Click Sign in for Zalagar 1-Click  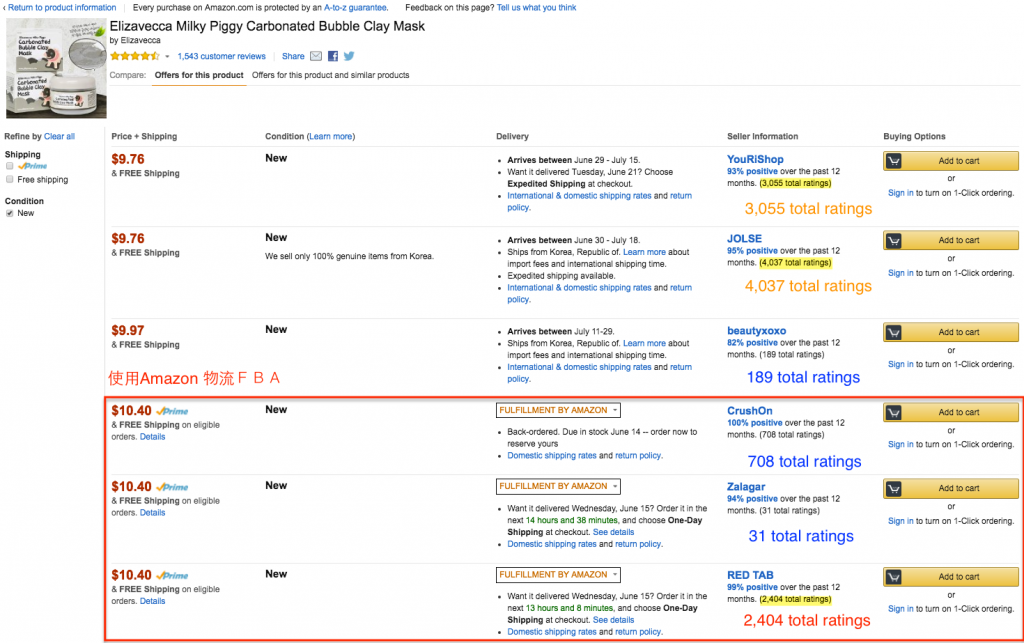tap(901, 521)
